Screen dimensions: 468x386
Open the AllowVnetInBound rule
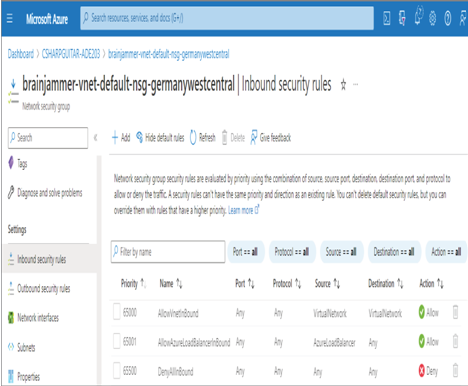(178, 313)
